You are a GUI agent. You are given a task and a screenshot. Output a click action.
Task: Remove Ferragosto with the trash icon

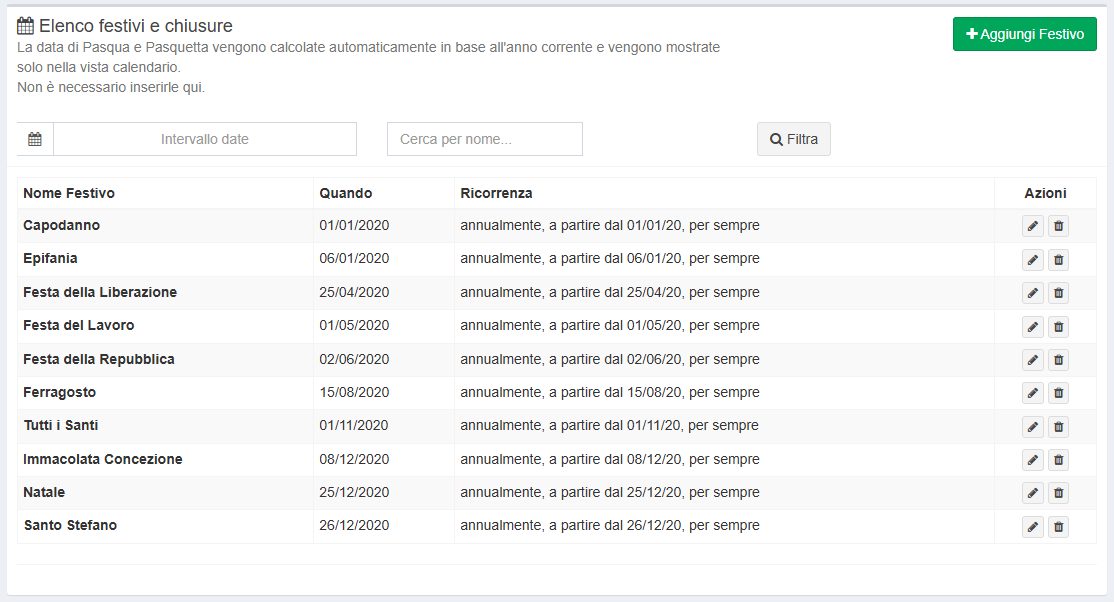coord(1059,393)
